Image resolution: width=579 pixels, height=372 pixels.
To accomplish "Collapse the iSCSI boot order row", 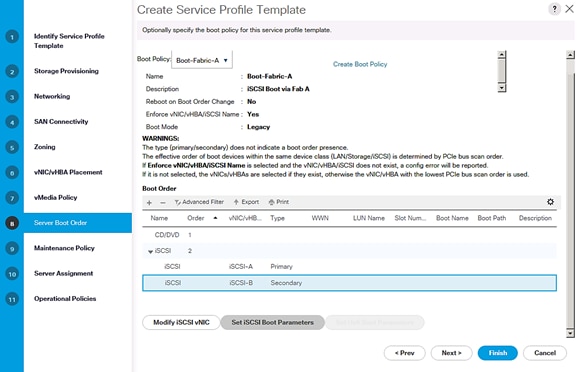I will click(x=150, y=251).
